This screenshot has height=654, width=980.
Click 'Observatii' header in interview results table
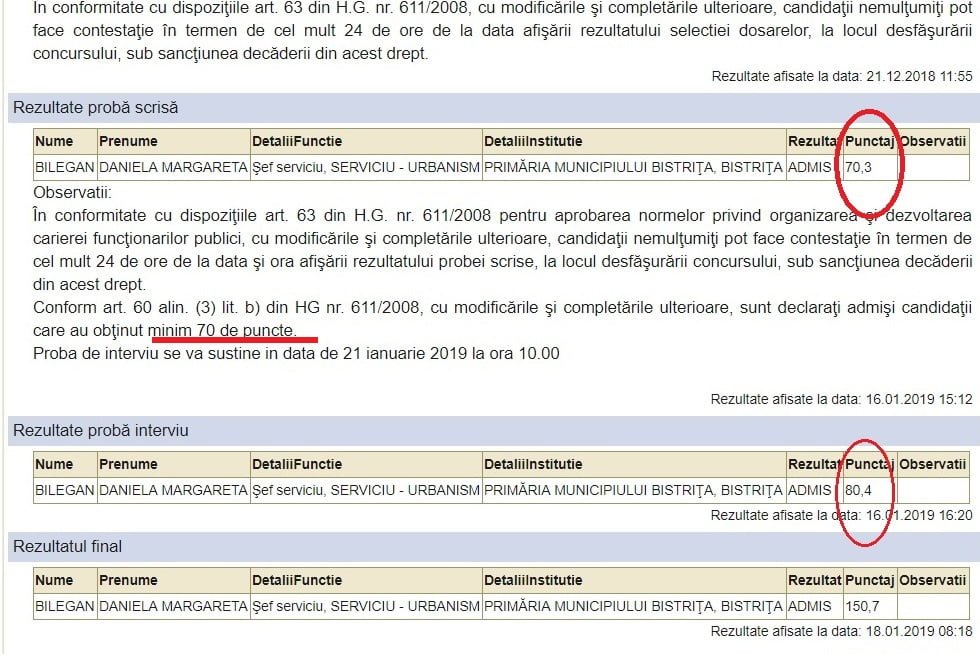coord(933,464)
